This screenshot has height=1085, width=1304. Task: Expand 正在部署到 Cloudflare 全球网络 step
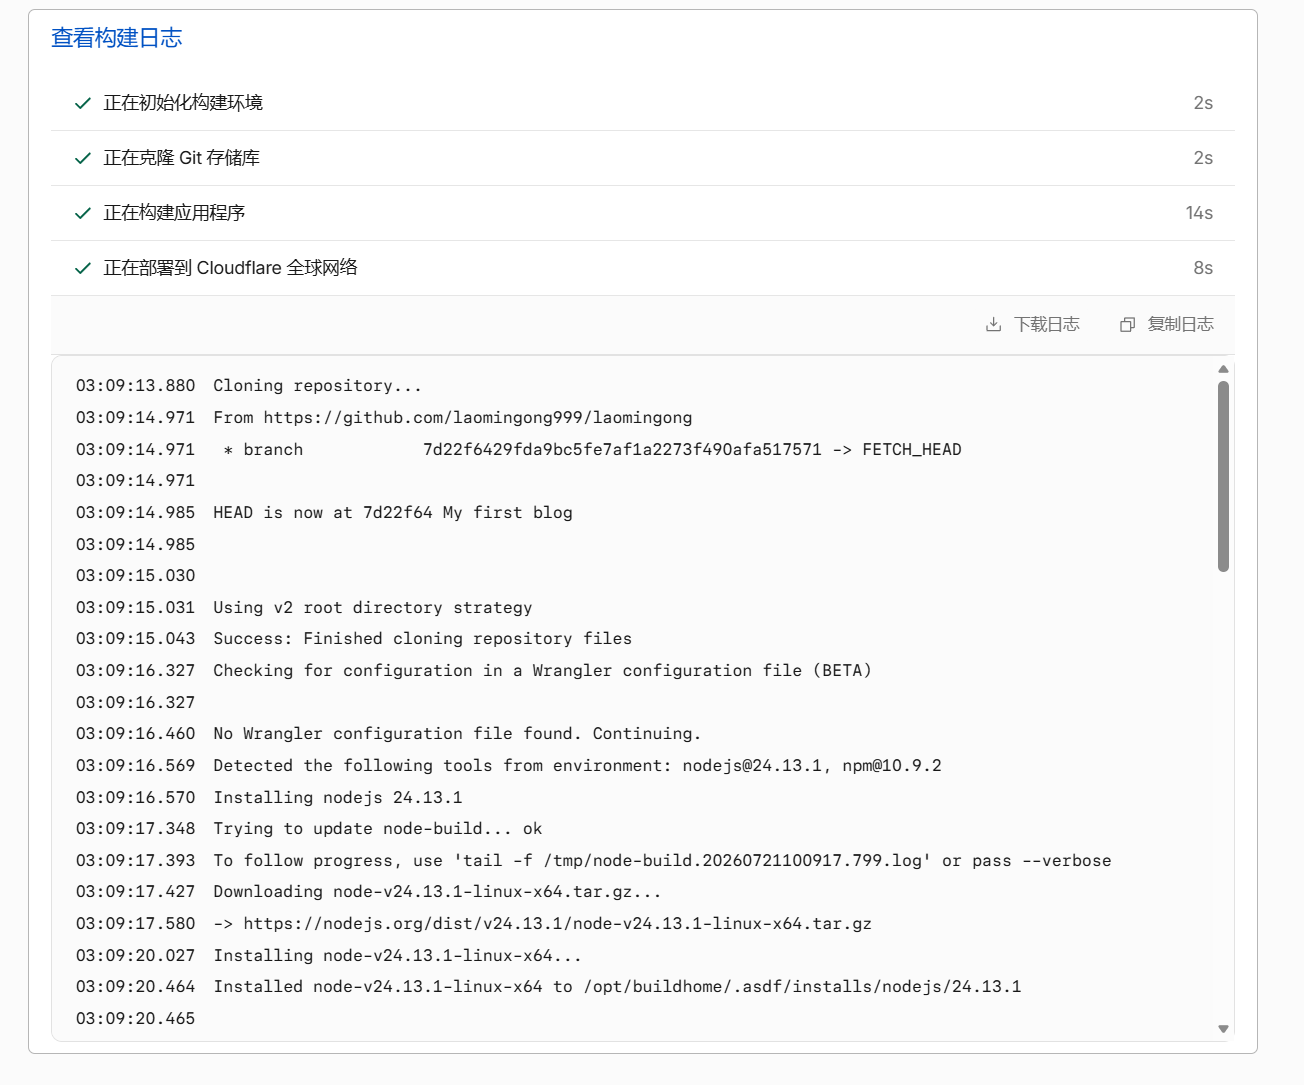(x=643, y=268)
